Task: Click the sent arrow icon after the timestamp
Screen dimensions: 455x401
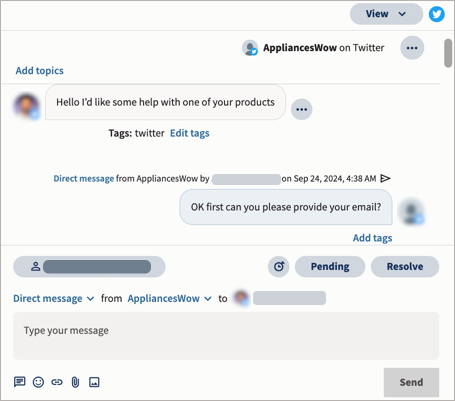Action: [385, 179]
